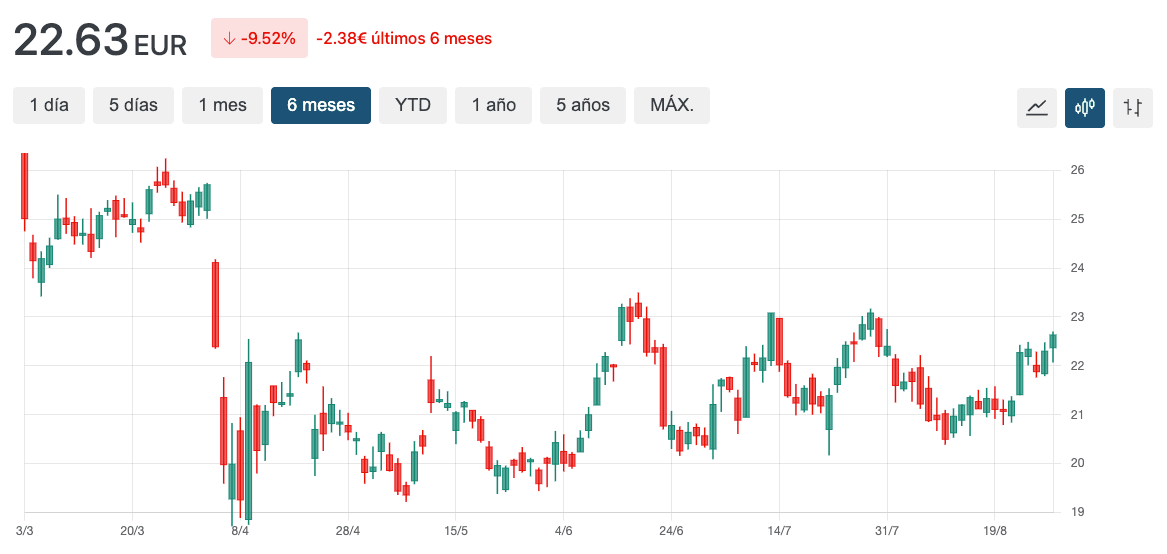The image size is (1167, 554).
Task: Show year-to-date with YTD
Action: point(412,105)
